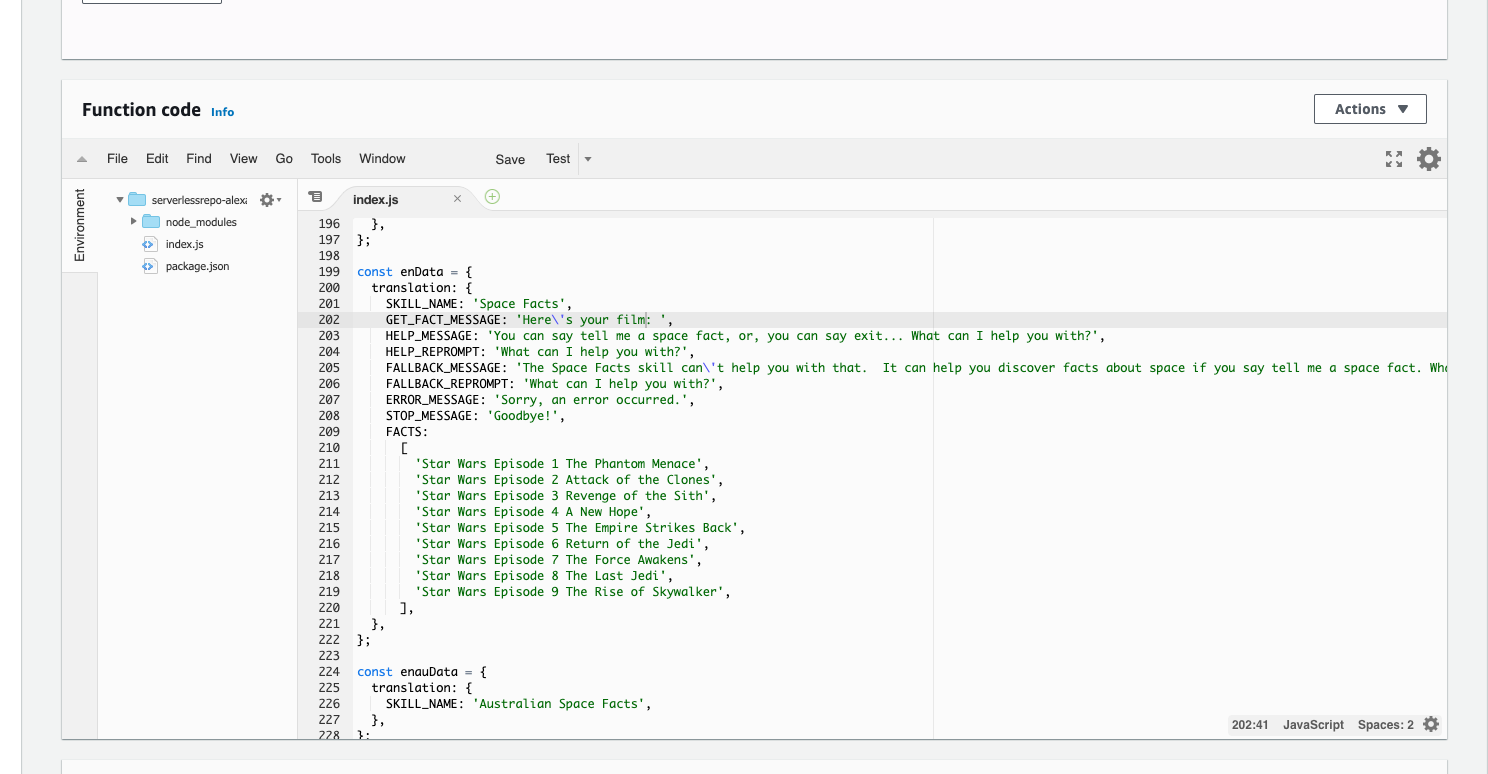Click line number 199 in the gutter
The image size is (1488, 774).
(328, 272)
